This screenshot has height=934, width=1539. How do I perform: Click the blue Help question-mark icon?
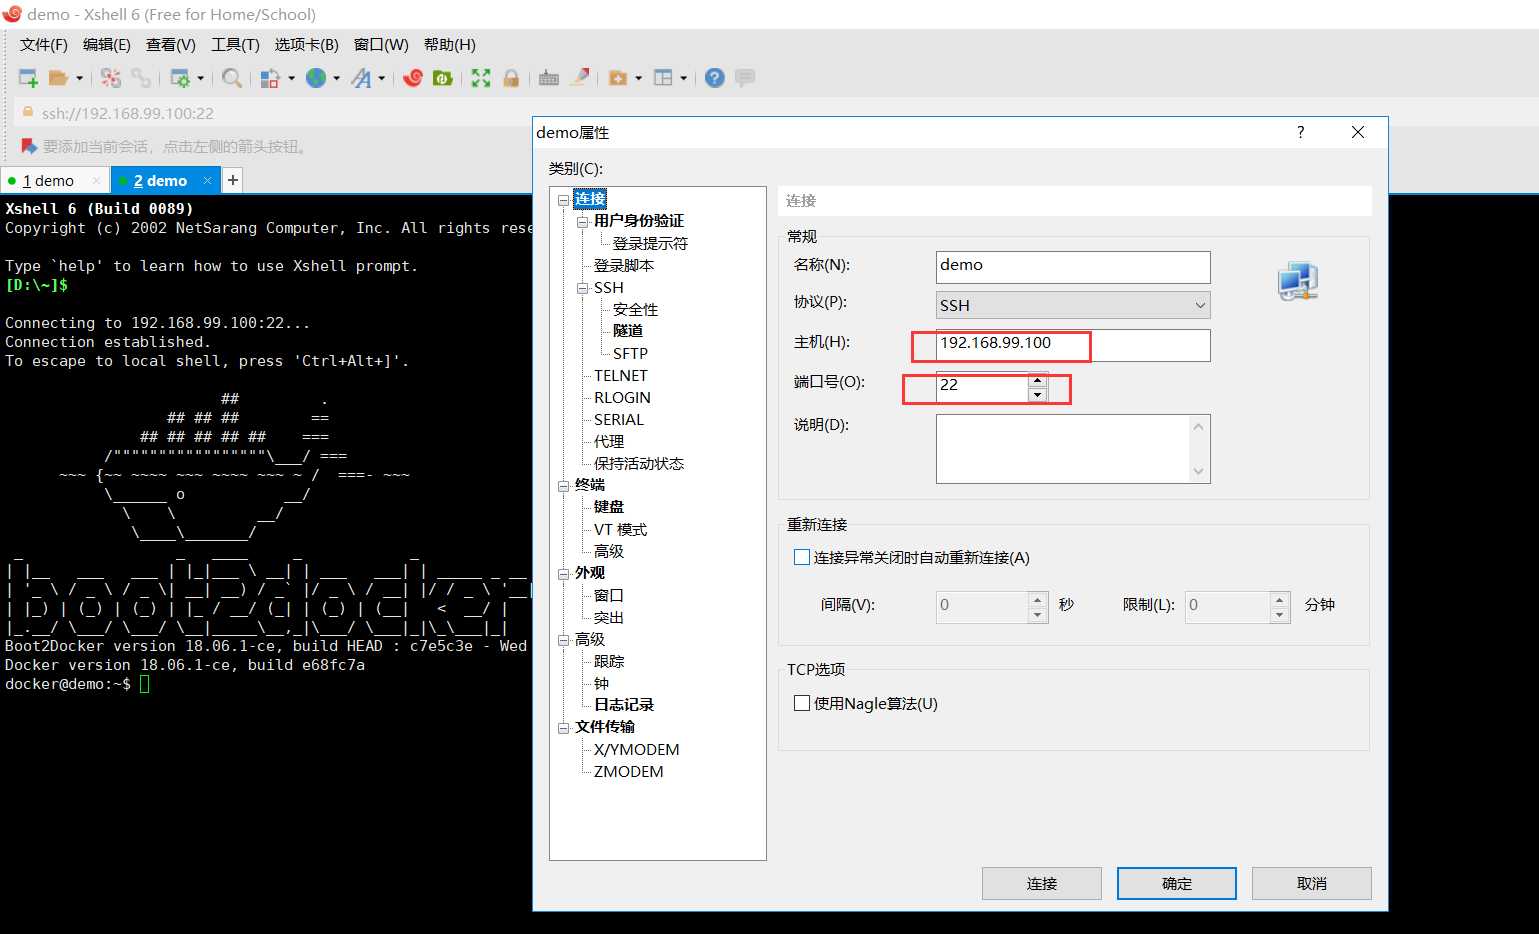click(715, 78)
